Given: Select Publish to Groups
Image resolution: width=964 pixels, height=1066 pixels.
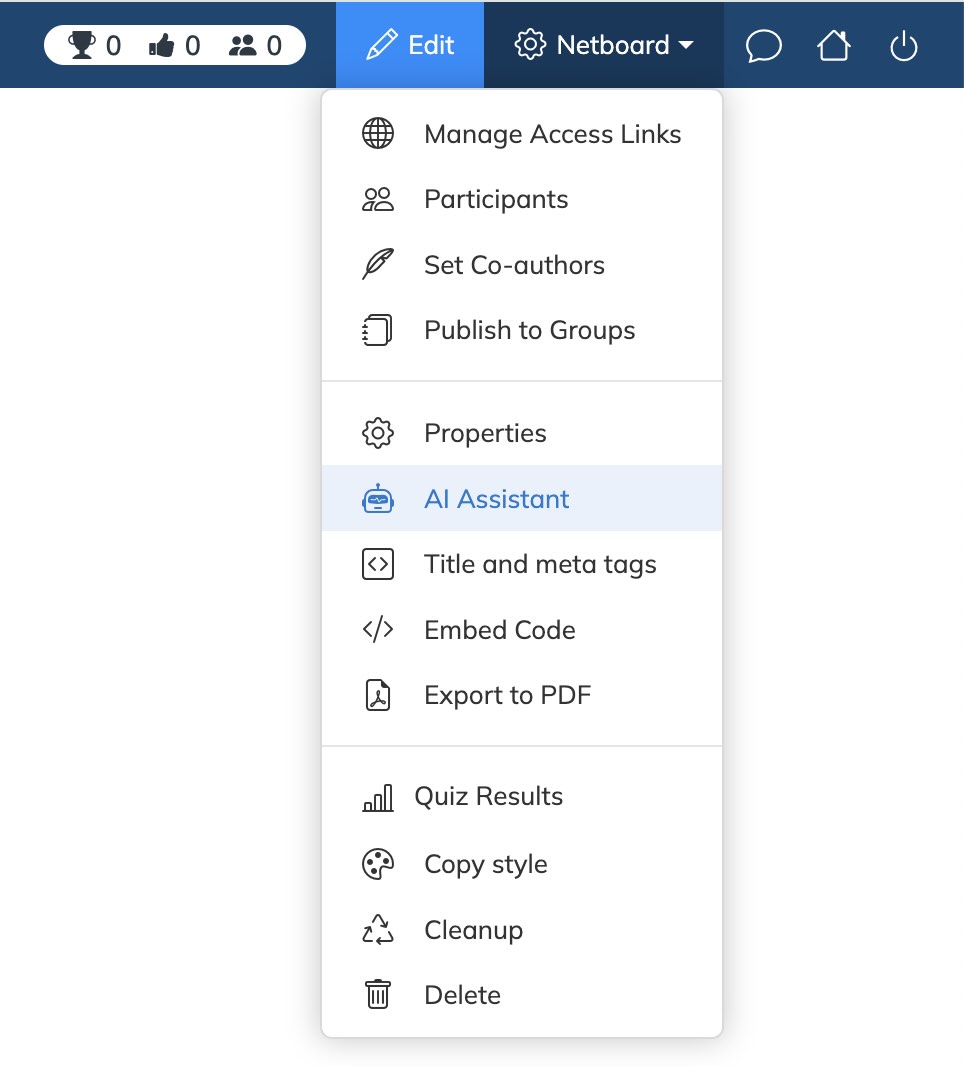Looking at the screenshot, I should [522, 330].
